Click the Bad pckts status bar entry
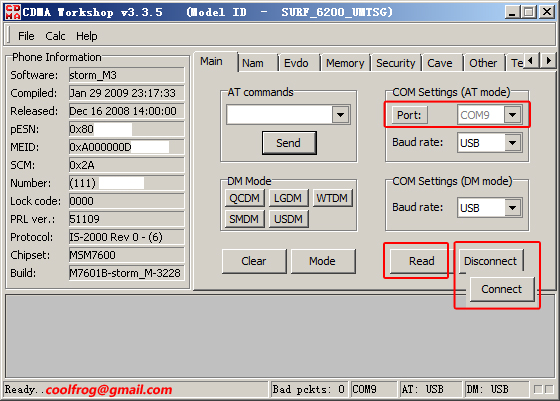This screenshot has width=560, height=401. 309,389
